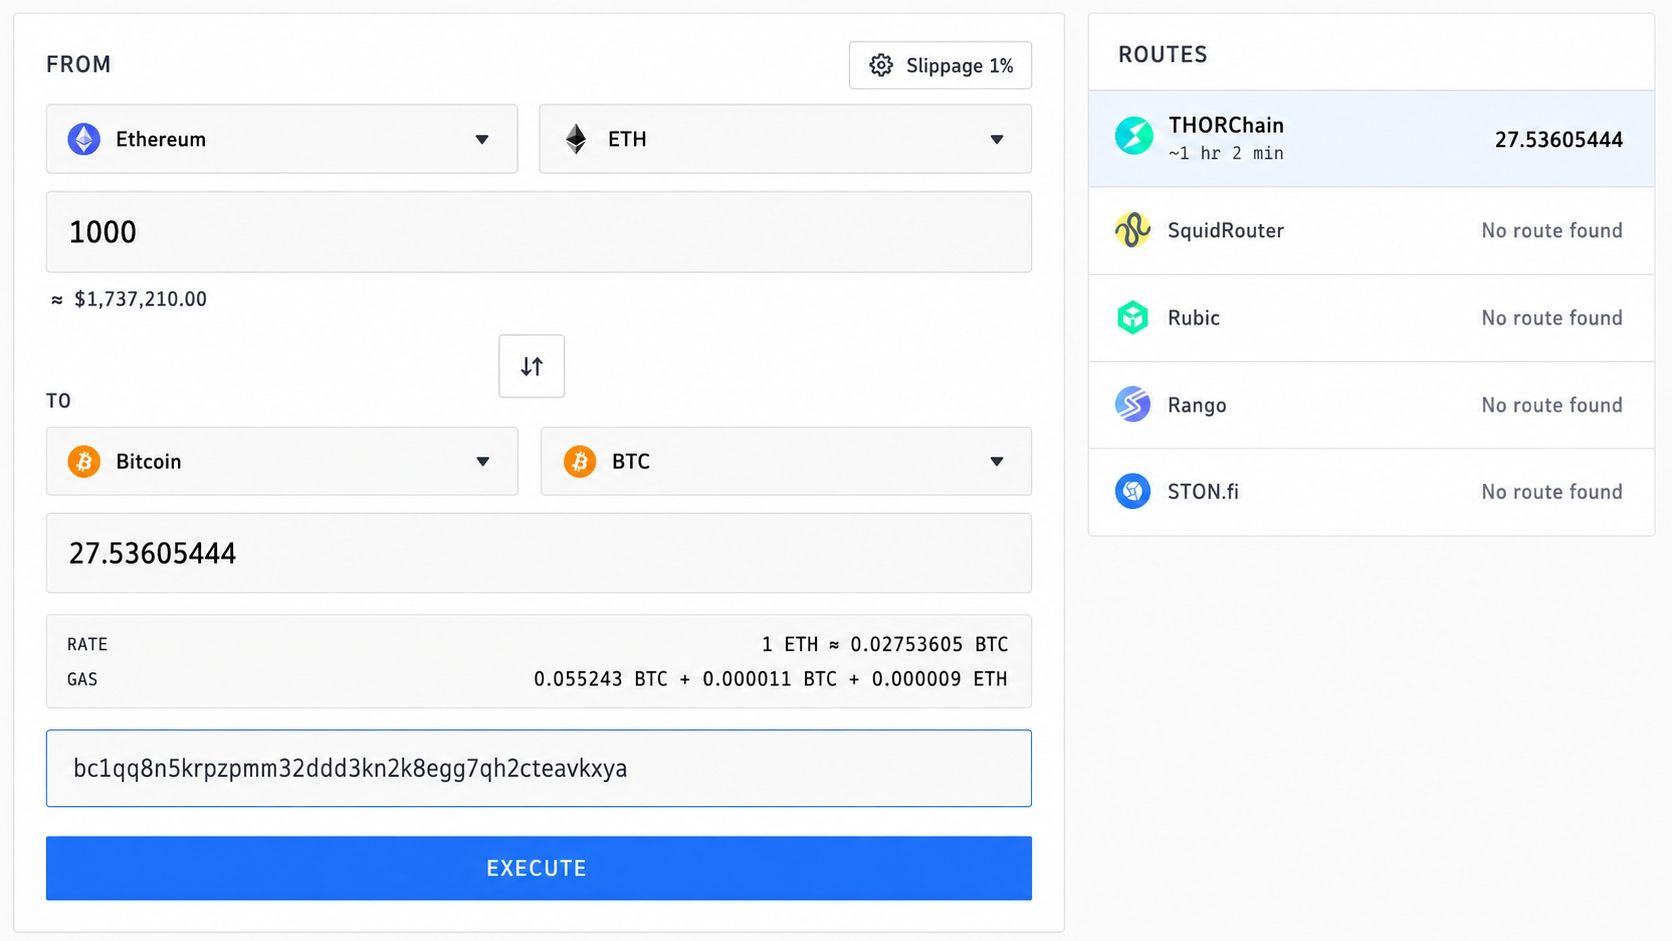Click the ETH token diamond icon

[576, 139]
